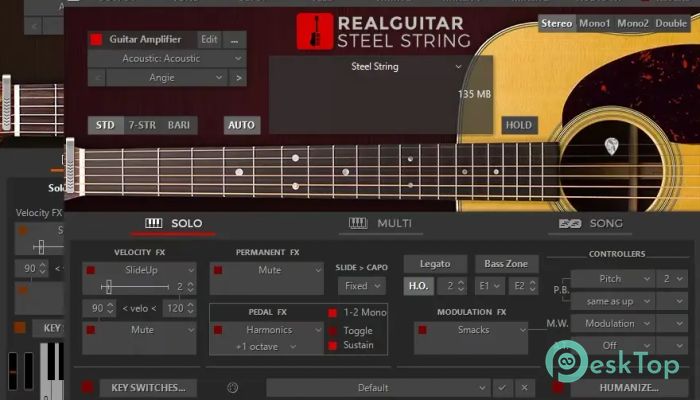Click the red square beside the Humanize button

[x=558, y=387]
